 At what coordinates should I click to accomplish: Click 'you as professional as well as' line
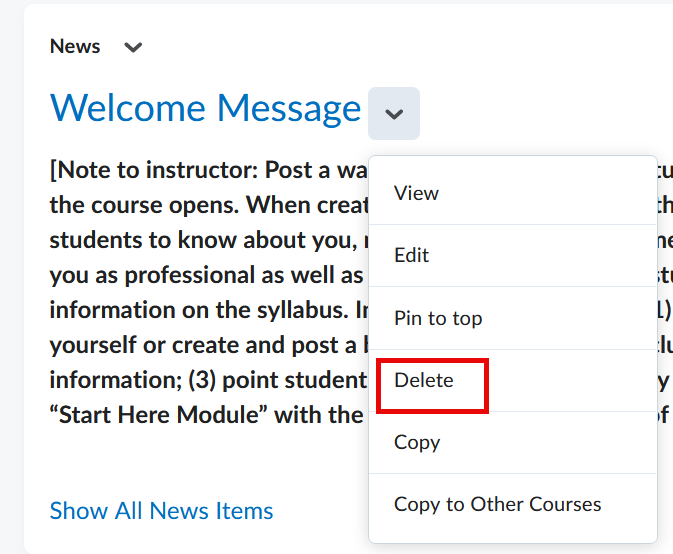[x=200, y=275]
